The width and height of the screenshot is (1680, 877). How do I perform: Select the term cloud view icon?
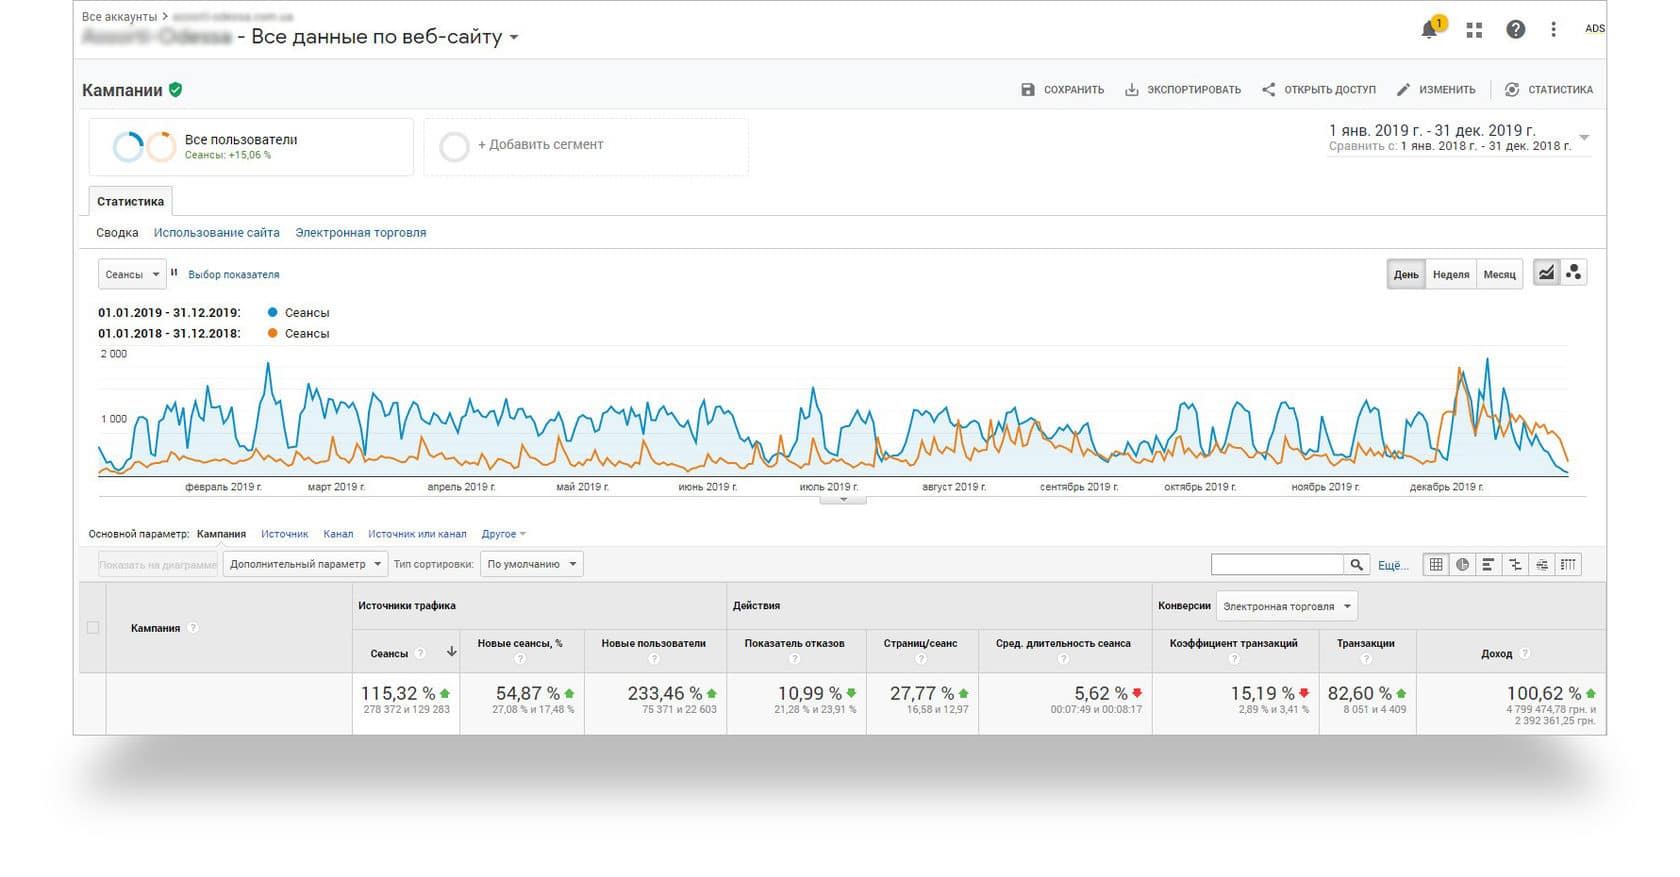(x=1541, y=564)
